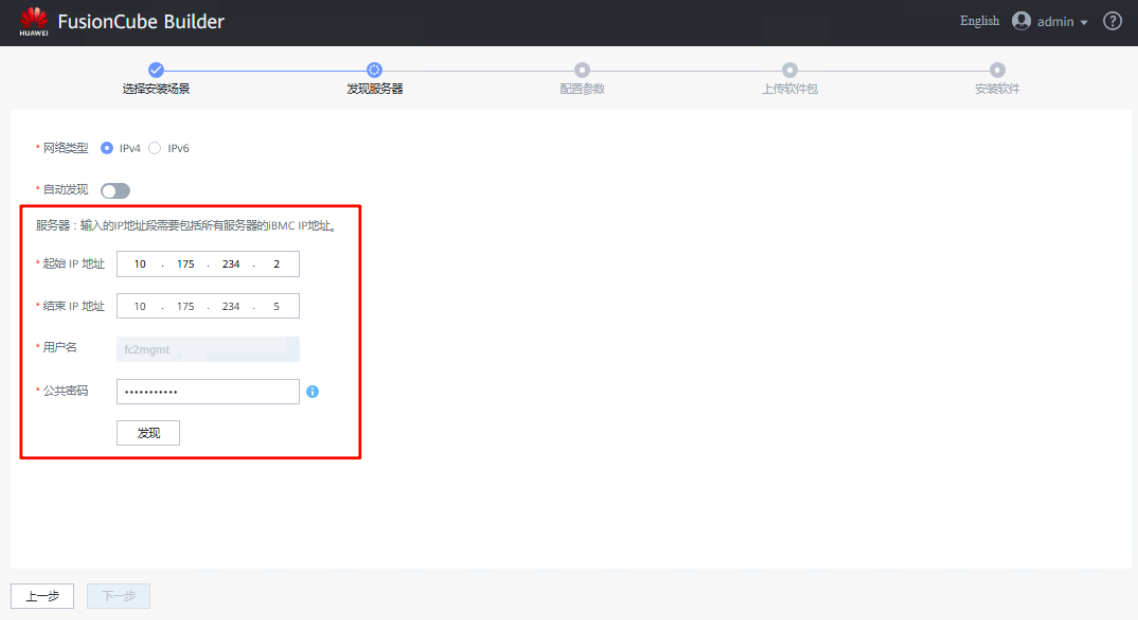Click the 安装软件 step circle icon

pos(997,70)
